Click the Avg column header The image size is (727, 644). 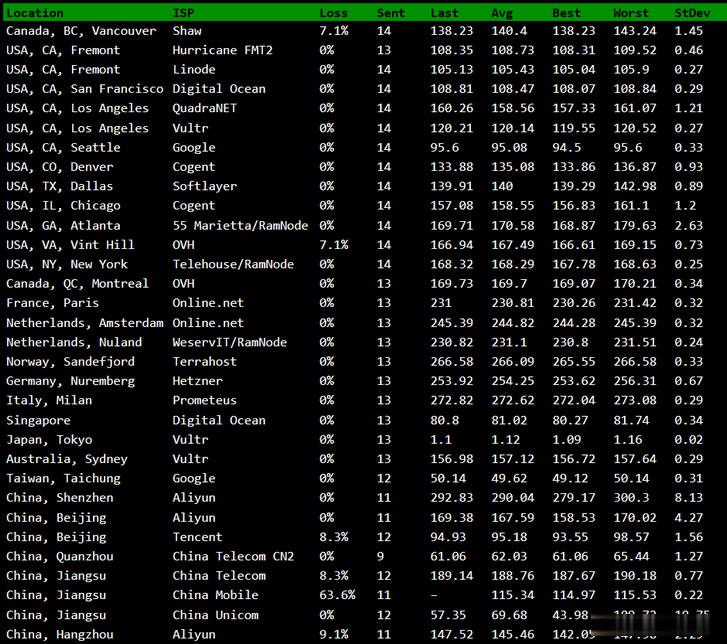502,13
